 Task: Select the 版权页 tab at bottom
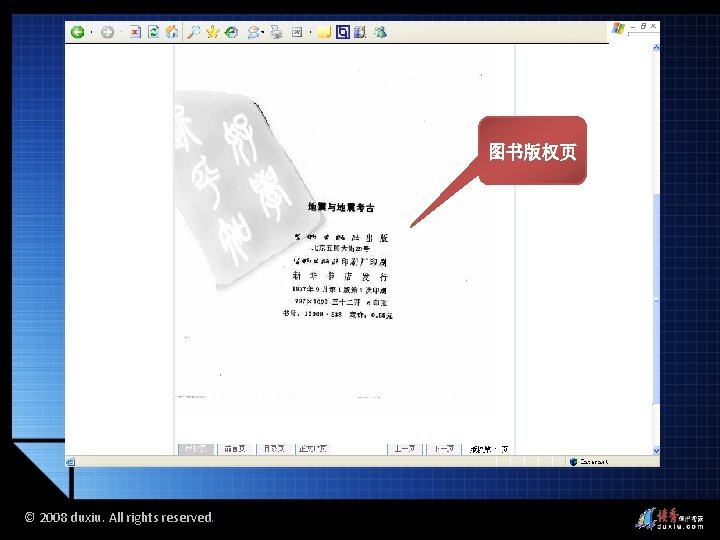pos(196,449)
